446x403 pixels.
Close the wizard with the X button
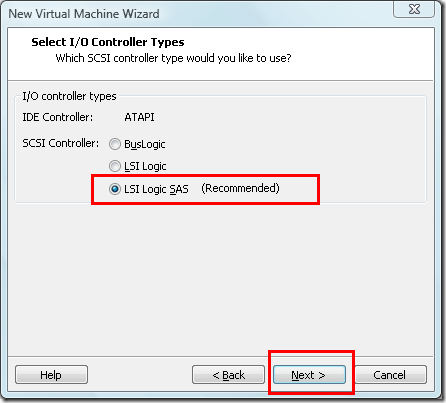tap(414, 9)
